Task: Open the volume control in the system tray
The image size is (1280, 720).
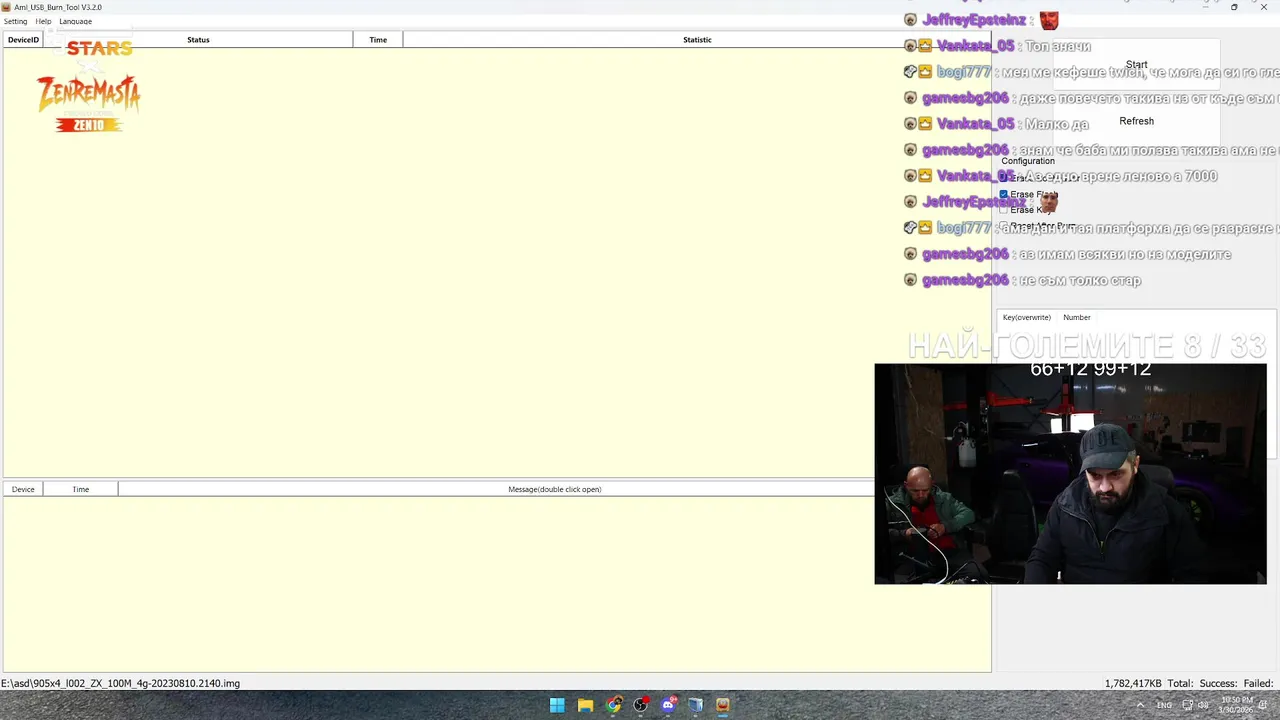Action: point(1203,705)
